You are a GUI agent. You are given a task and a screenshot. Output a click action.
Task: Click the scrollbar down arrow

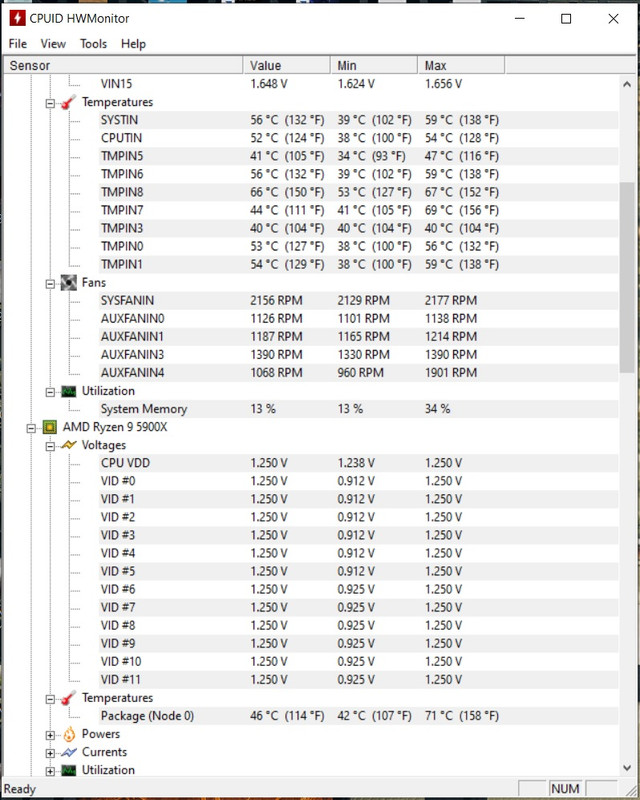tap(627, 768)
